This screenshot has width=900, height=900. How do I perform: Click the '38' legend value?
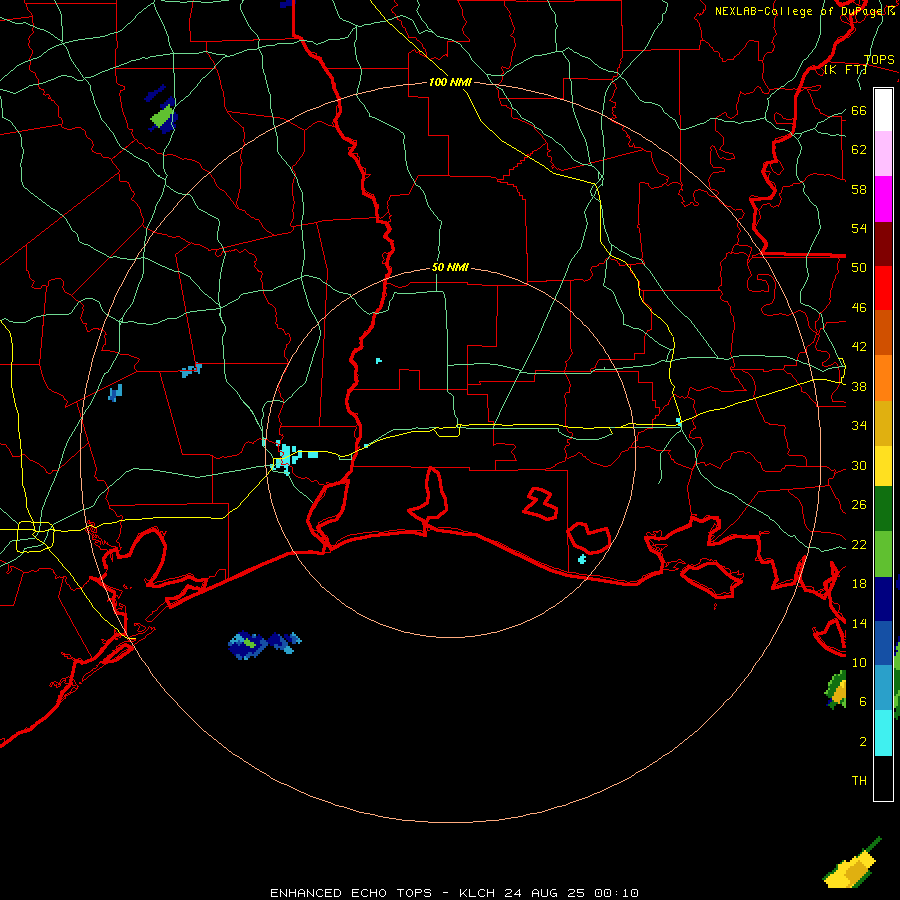tap(859, 387)
